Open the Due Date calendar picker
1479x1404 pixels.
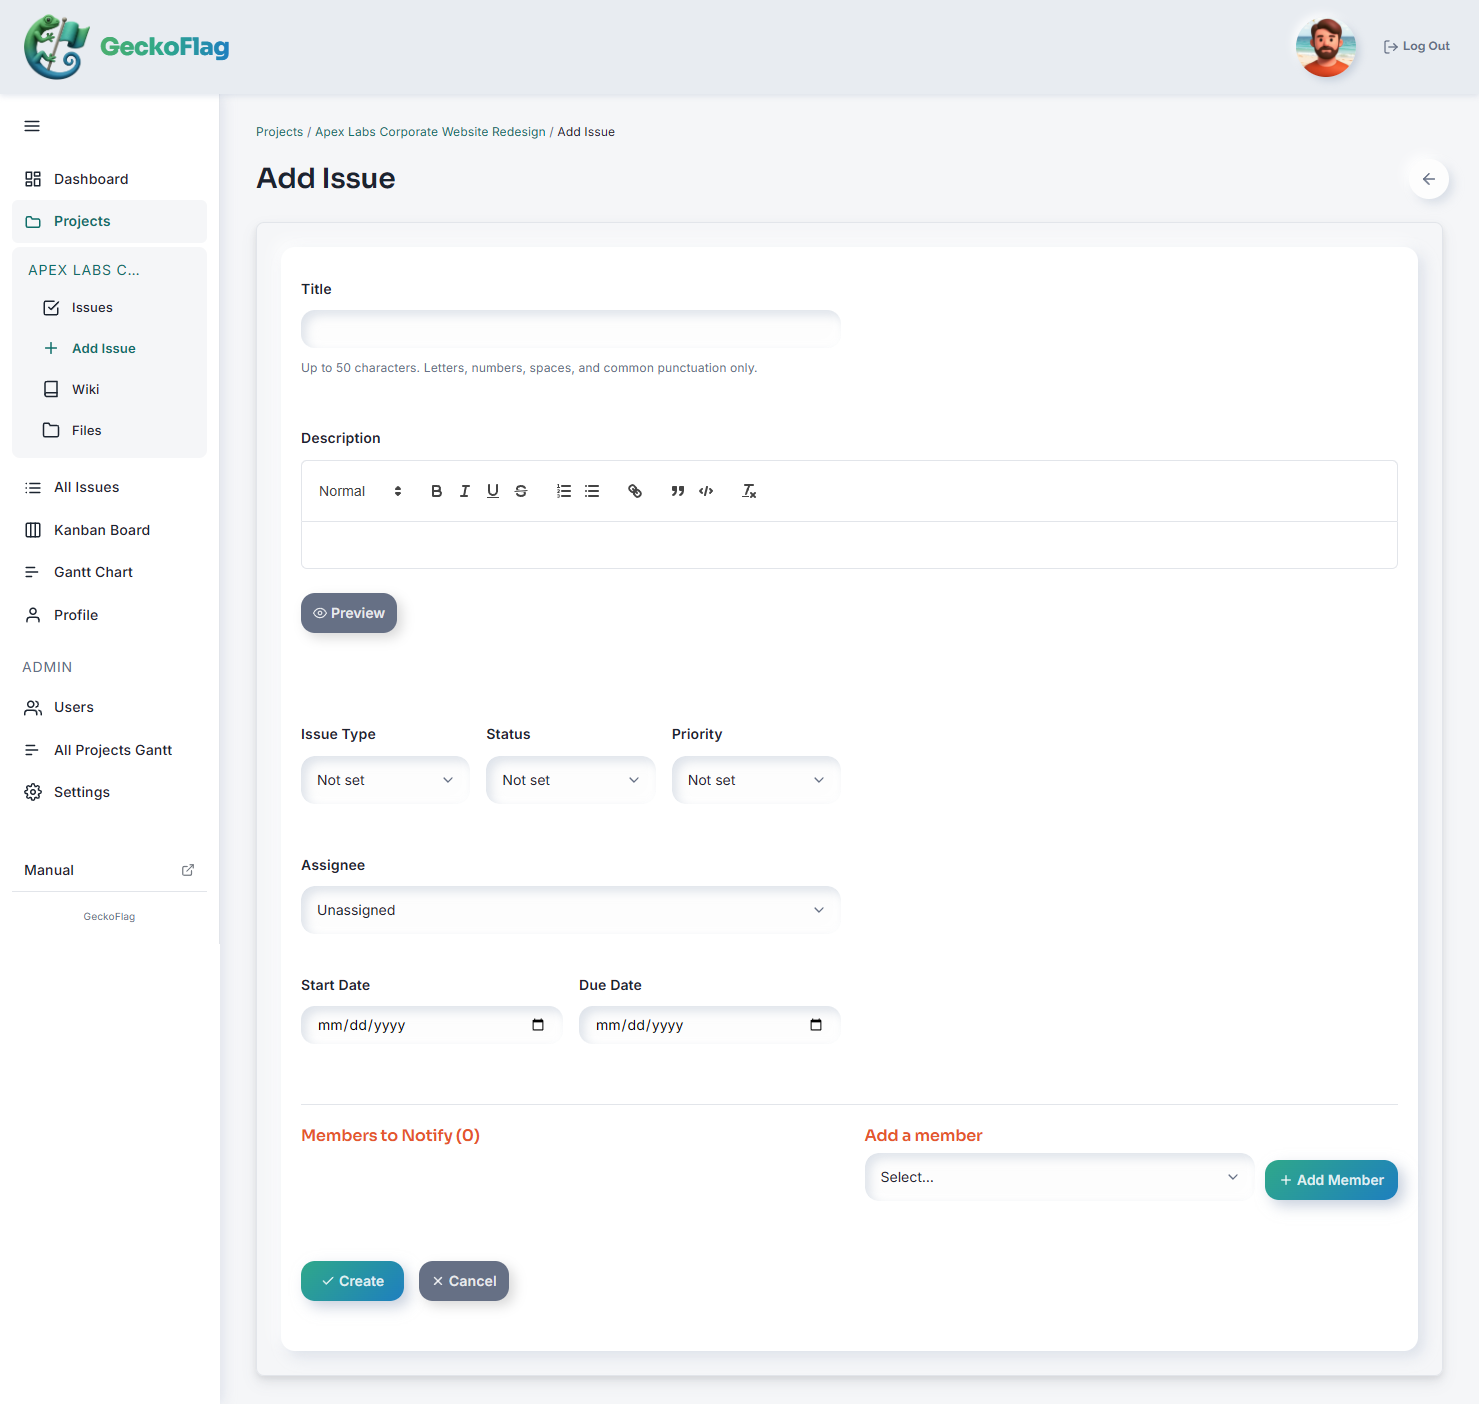click(816, 1025)
